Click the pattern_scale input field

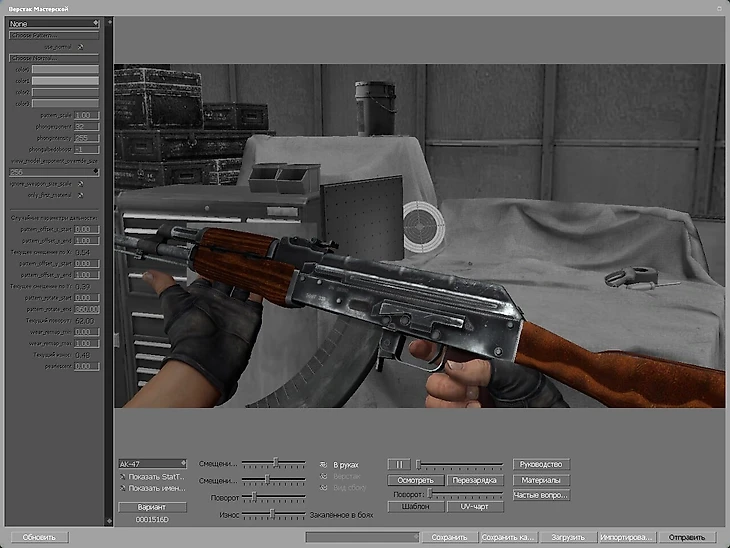[87, 116]
